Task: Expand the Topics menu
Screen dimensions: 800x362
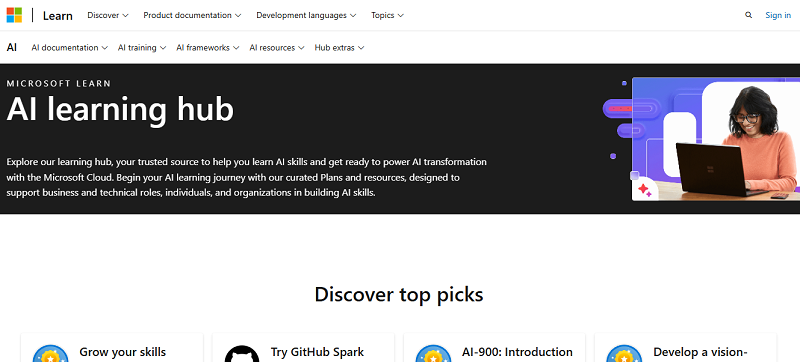Action: pyautogui.click(x=387, y=15)
